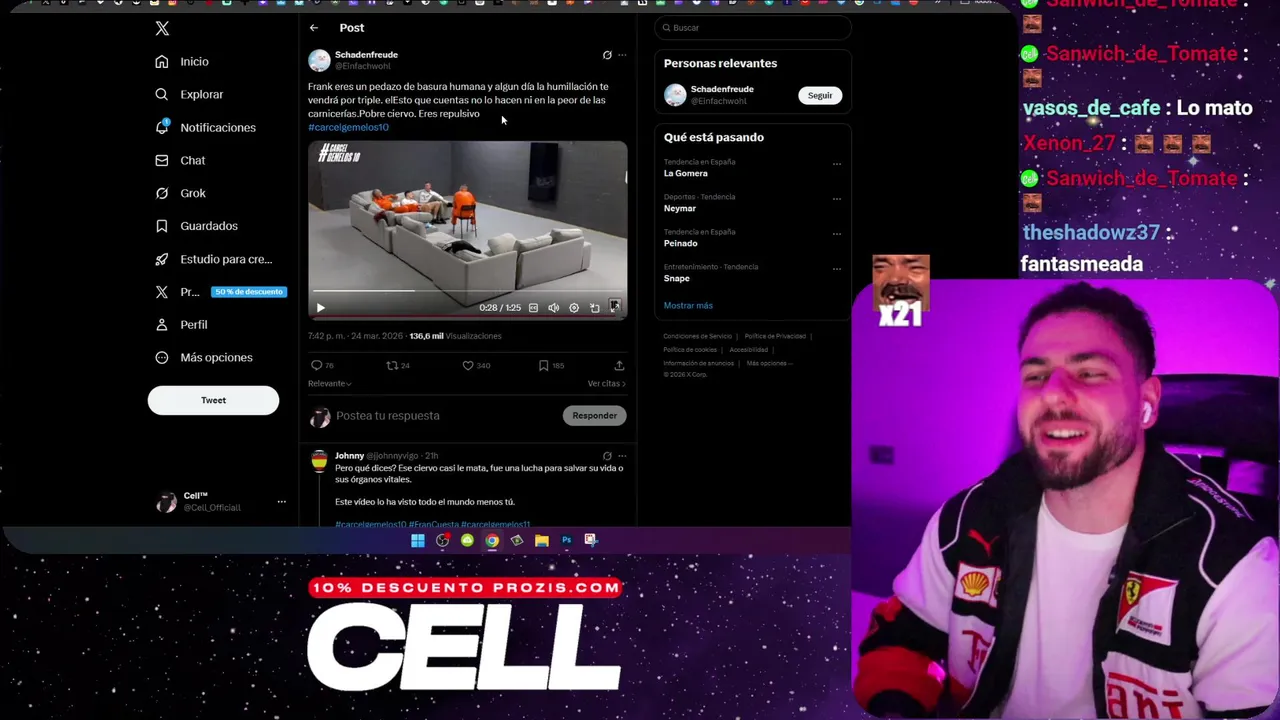Image resolution: width=1280 pixels, height=720 pixels.
Task: Open OBS Studio from taskbar
Action: [443, 541]
